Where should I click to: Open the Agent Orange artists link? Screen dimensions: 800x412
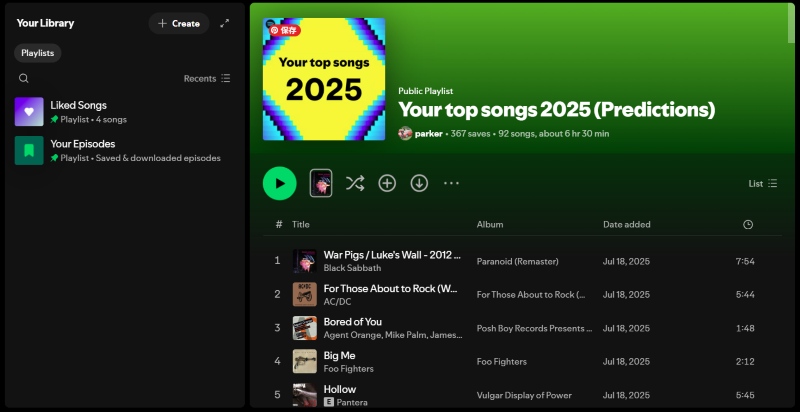(393, 335)
